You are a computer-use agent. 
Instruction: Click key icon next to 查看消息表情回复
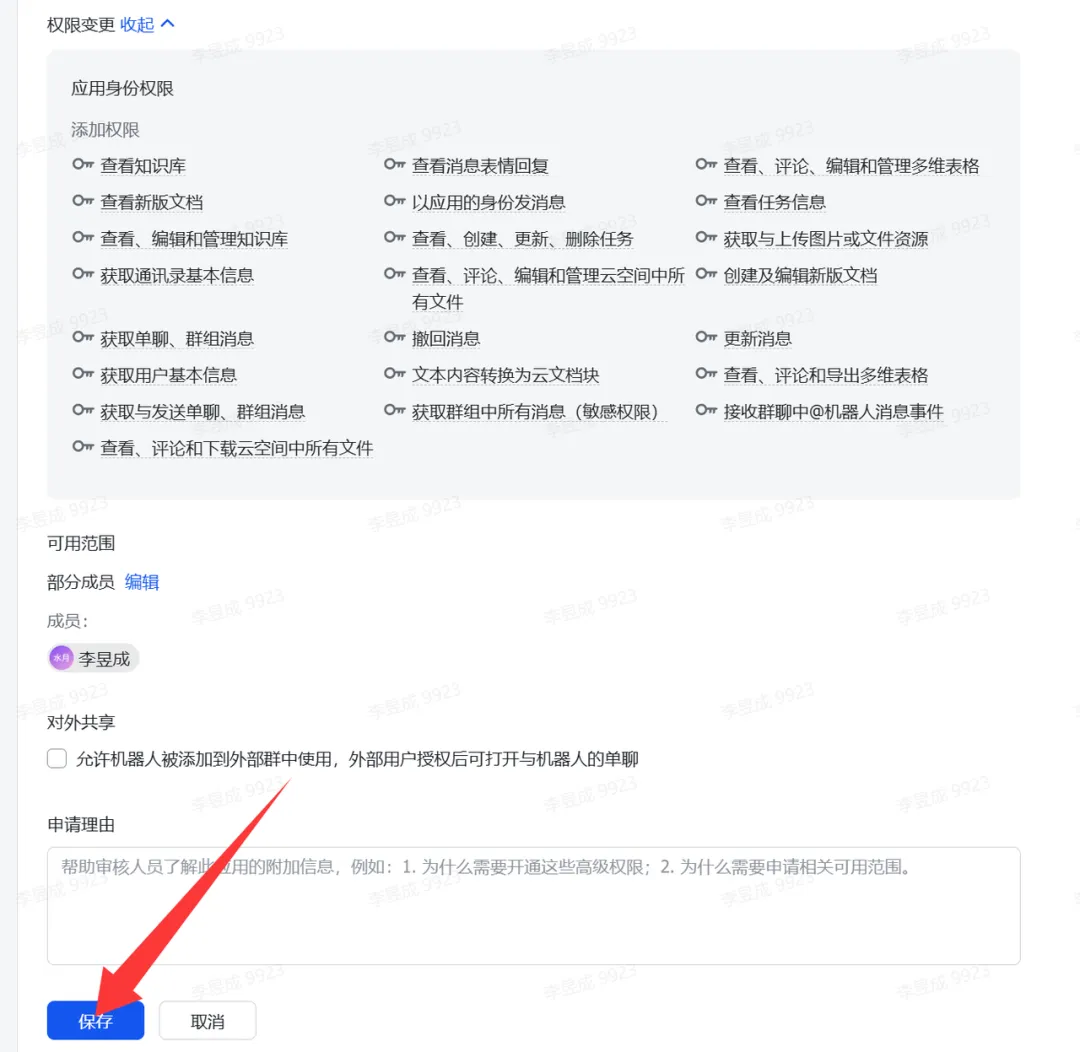[x=395, y=165]
